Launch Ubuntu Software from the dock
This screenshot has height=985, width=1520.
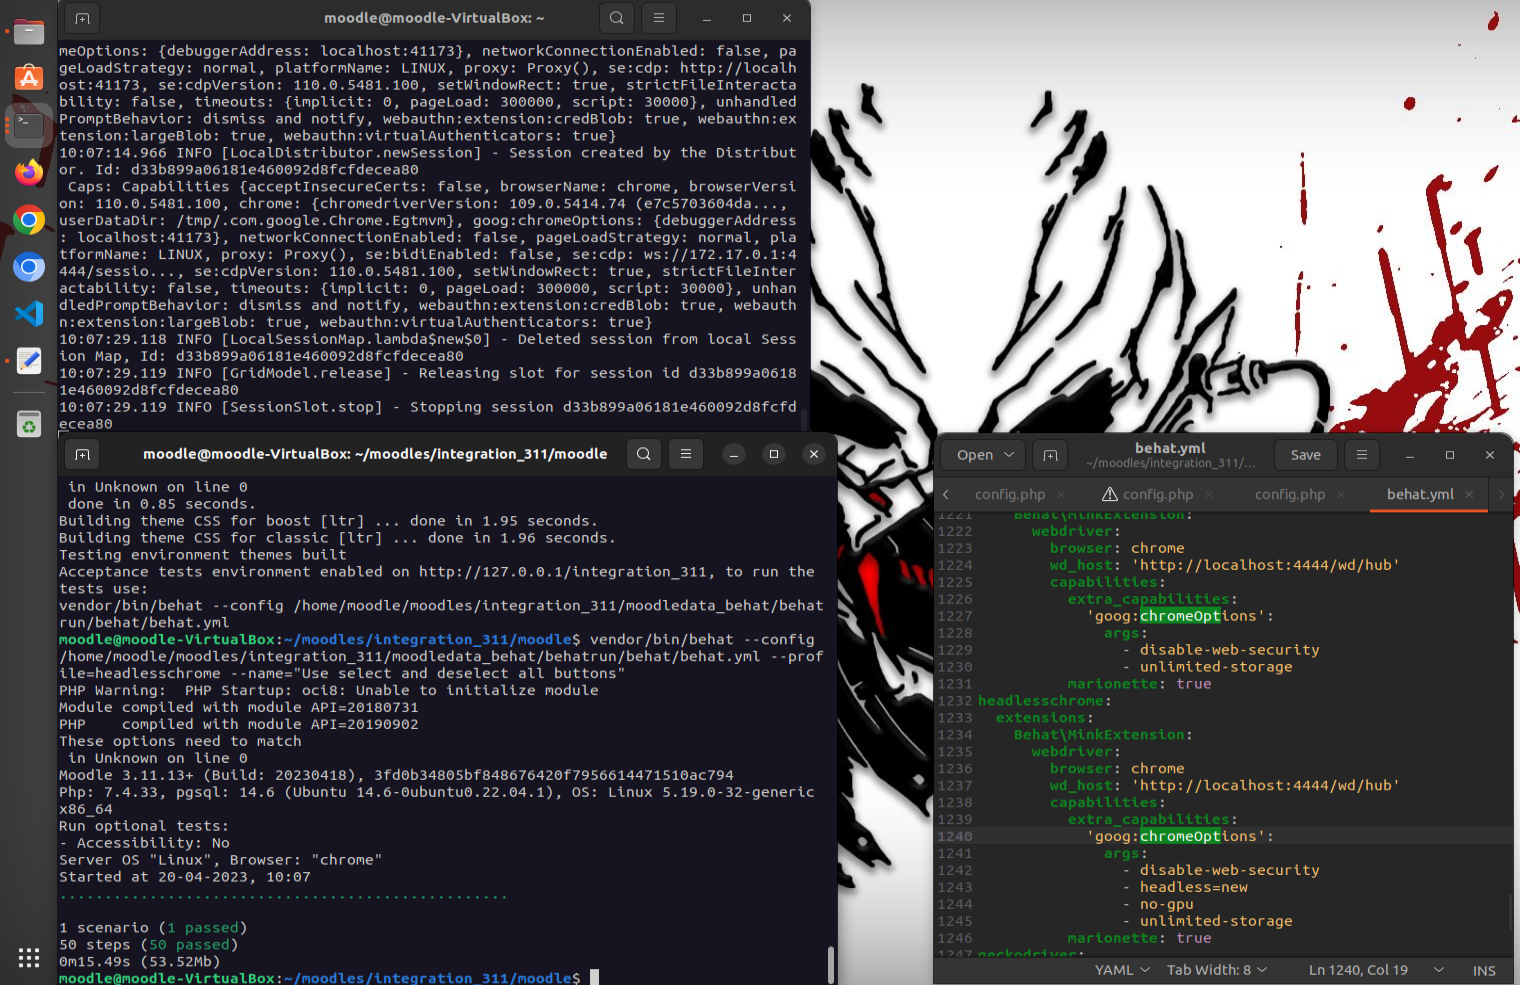click(29, 78)
